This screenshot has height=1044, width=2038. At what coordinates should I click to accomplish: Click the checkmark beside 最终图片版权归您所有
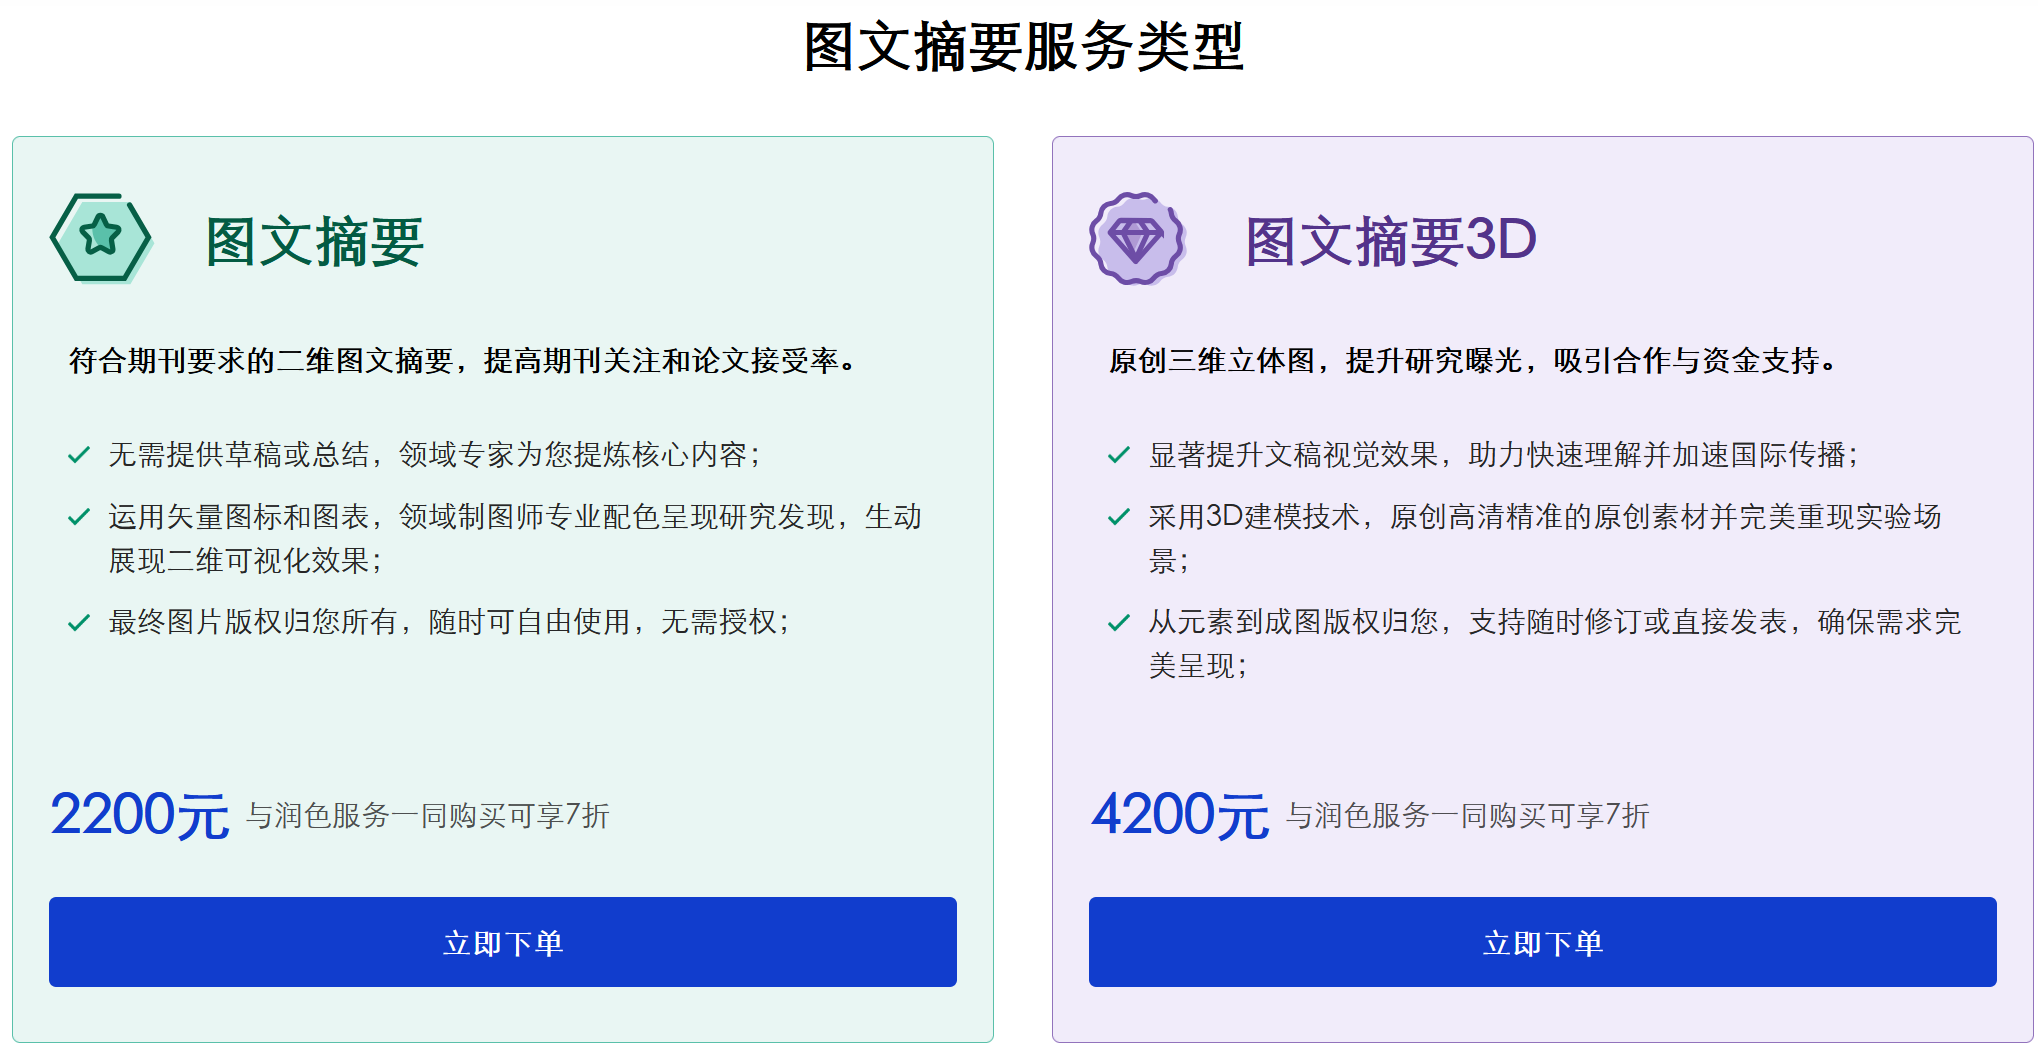pyautogui.click(x=79, y=621)
